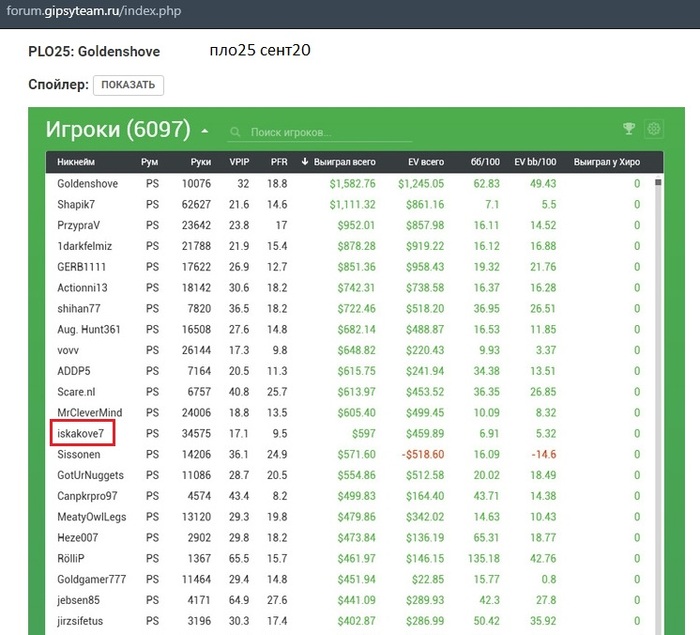Click the search magnifier icon

(235, 132)
